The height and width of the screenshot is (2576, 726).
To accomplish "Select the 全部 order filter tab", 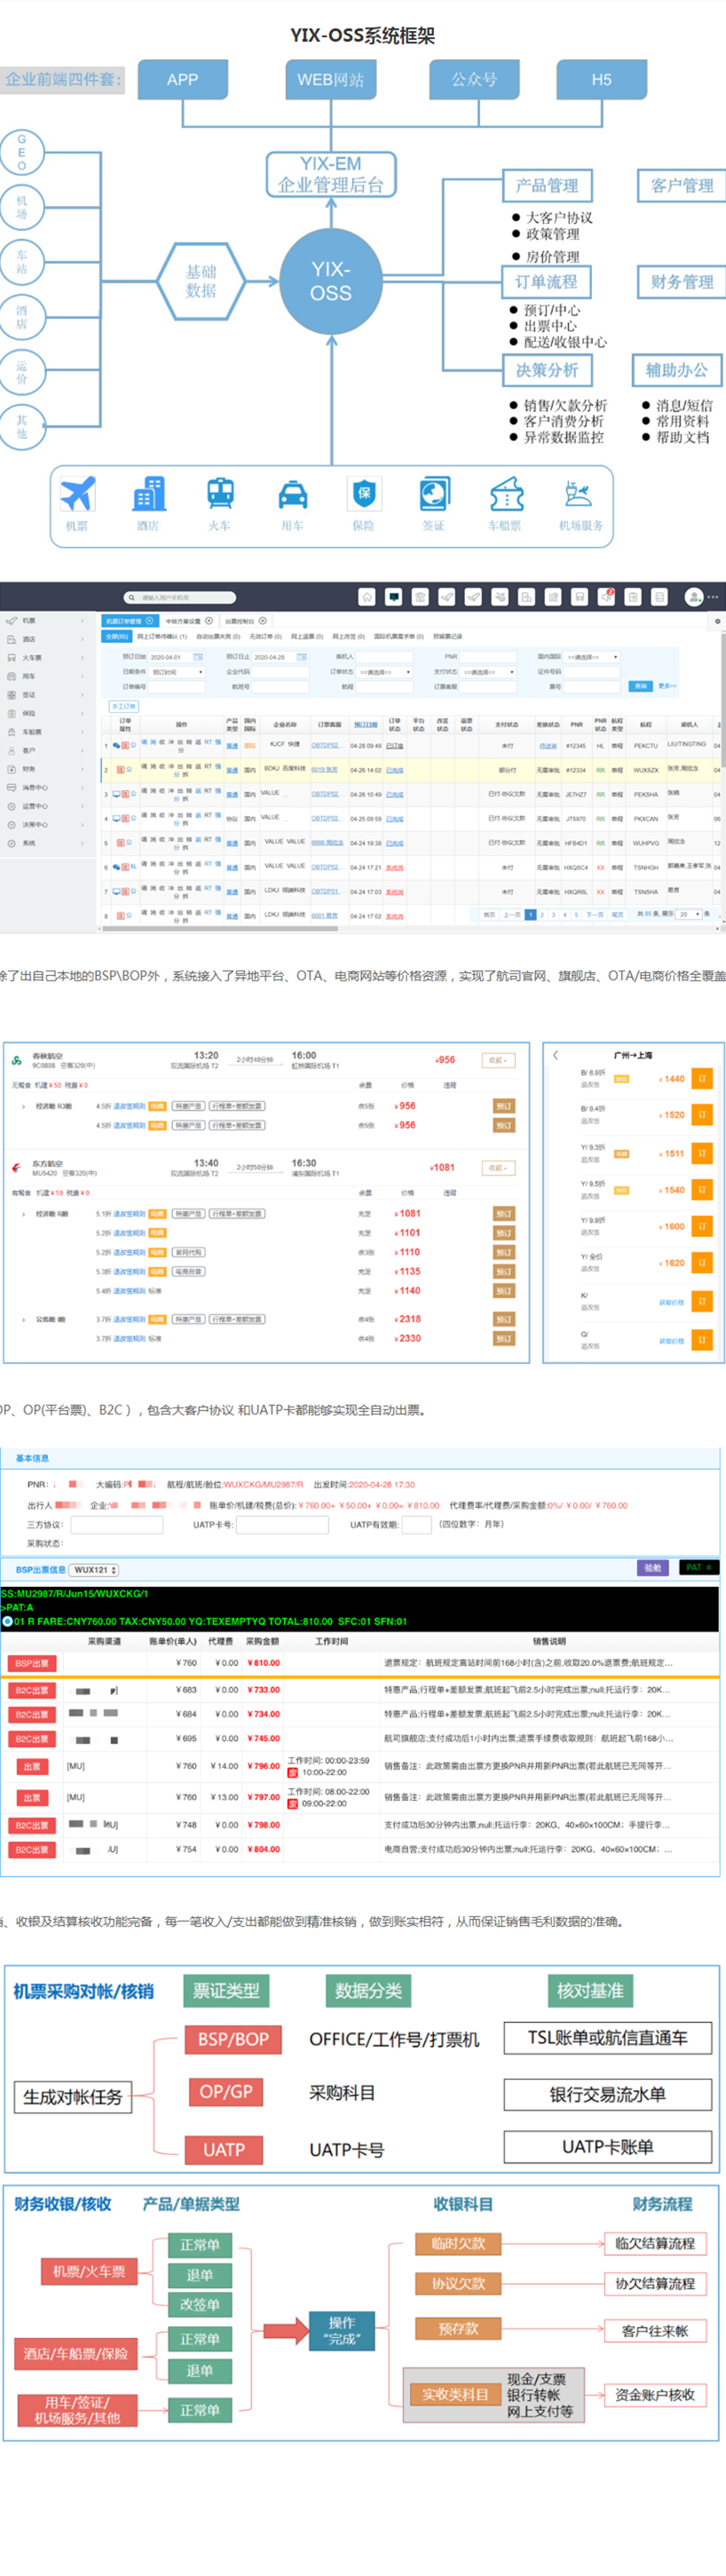I will pyautogui.click(x=116, y=637).
